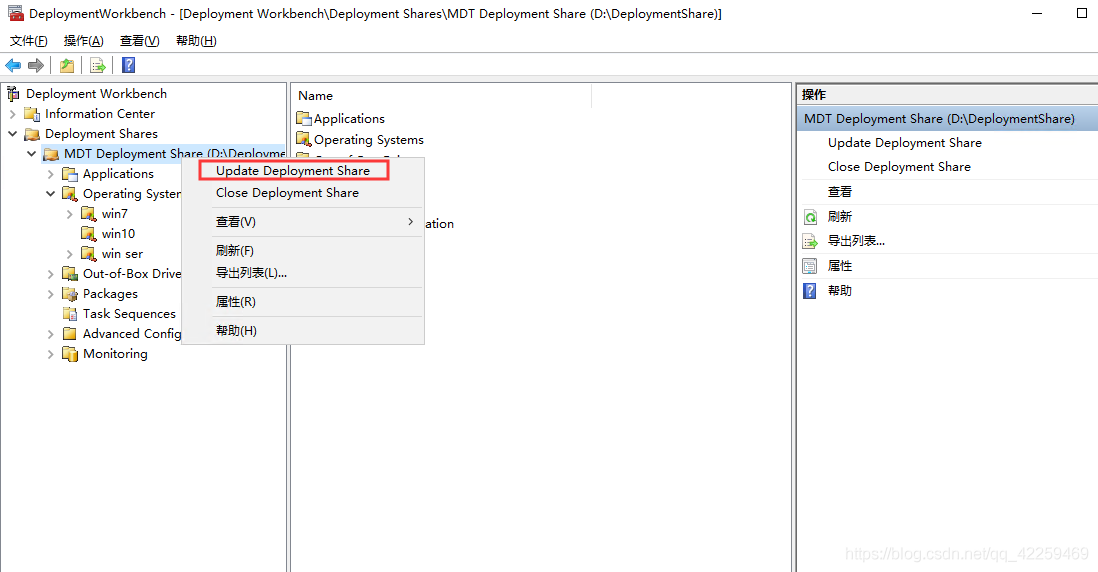This screenshot has height=572, width=1098.
Task: Select Update Deployment Share in context menu
Action: [x=293, y=171]
